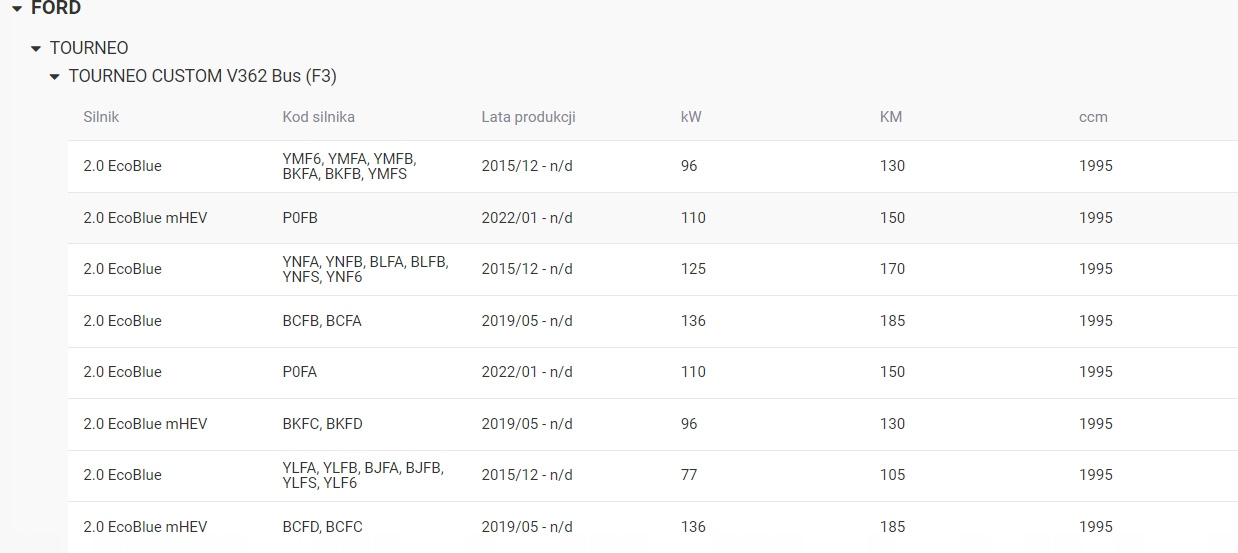Click the Lata produkcji column header
This screenshot has height=553, width=1238.
(528, 117)
